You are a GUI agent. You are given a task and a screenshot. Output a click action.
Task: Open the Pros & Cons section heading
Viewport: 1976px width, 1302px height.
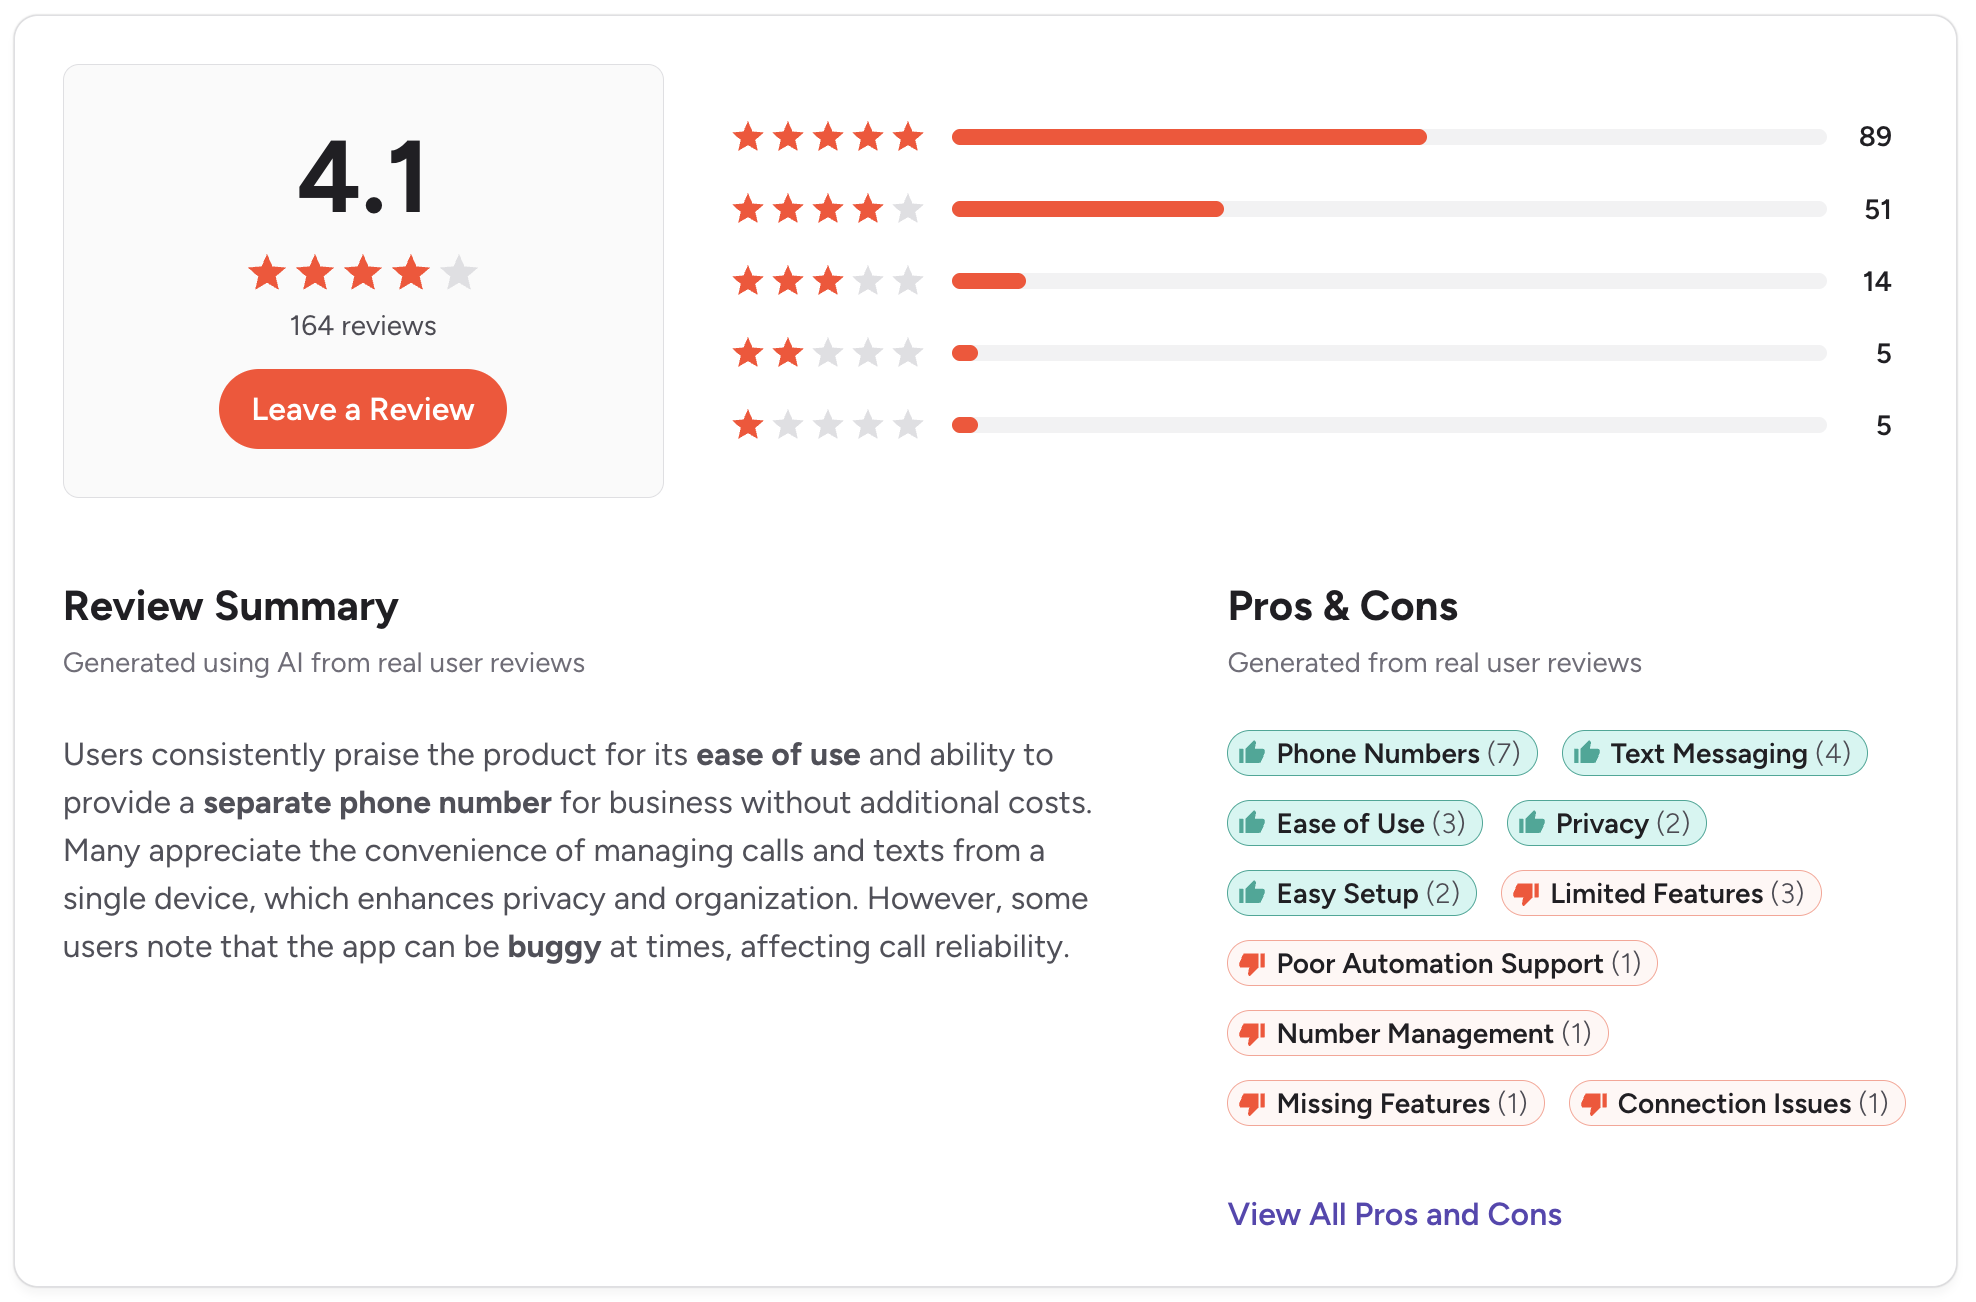point(1343,606)
